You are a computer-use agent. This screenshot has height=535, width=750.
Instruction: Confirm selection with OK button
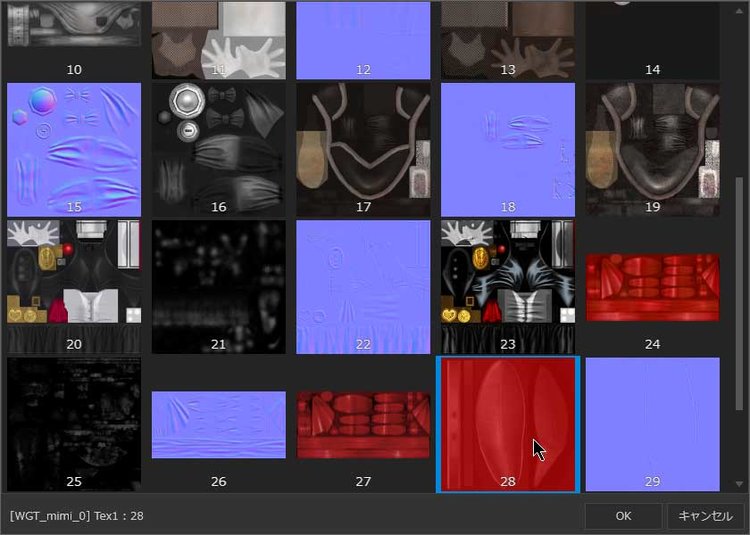[623, 516]
